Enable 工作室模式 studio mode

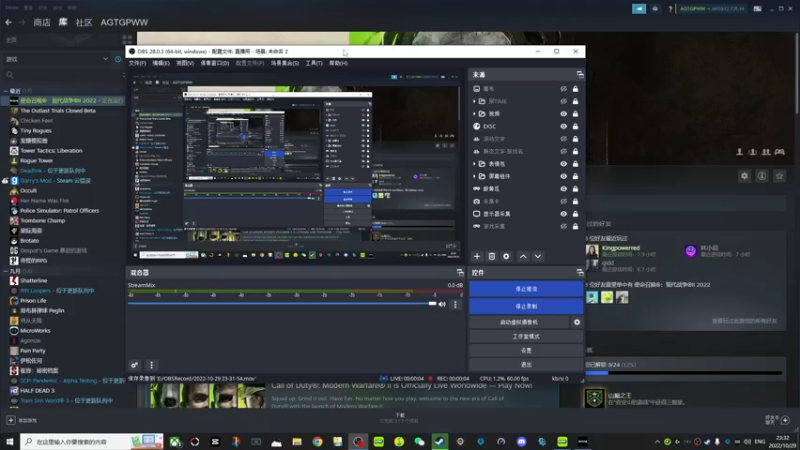[x=526, y=336]
